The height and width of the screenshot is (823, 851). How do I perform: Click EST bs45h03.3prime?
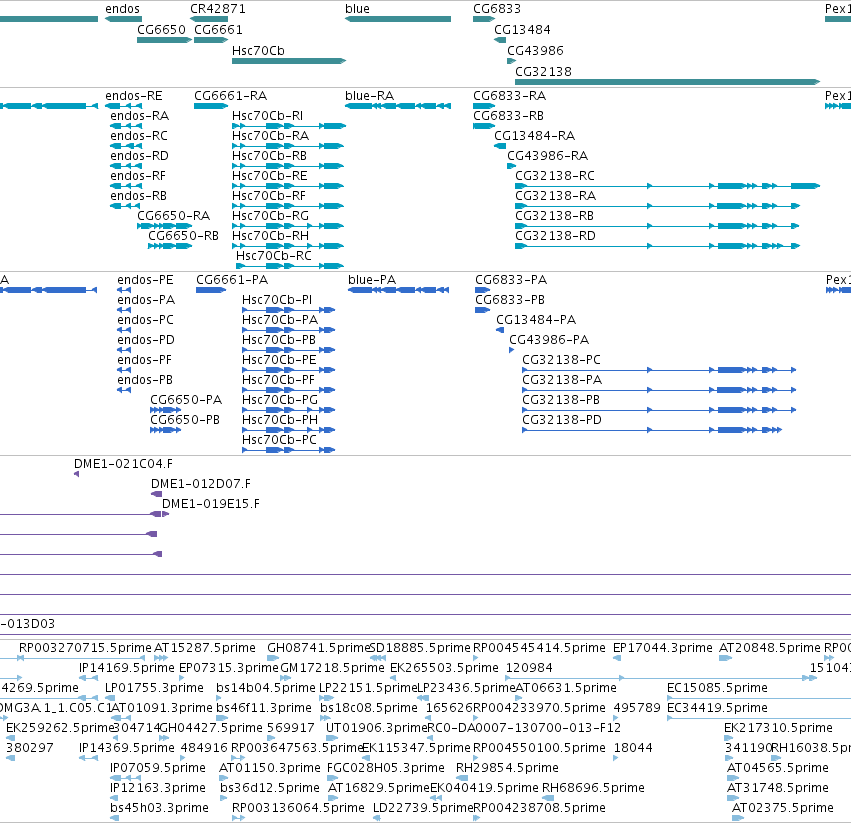click(159, 808)
